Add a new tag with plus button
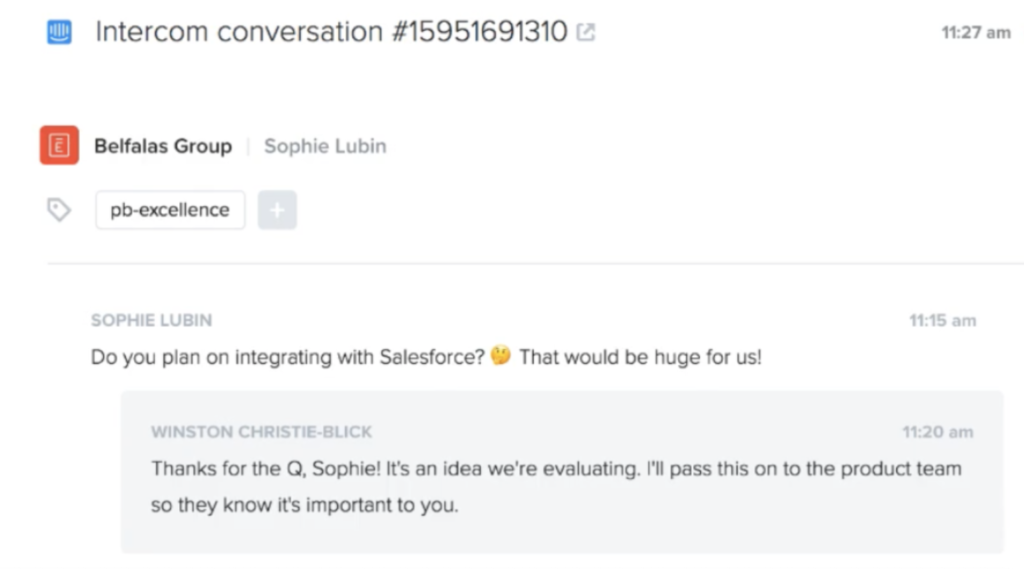The height and width of the screenshot is (569, 1024). pos(277,210)
